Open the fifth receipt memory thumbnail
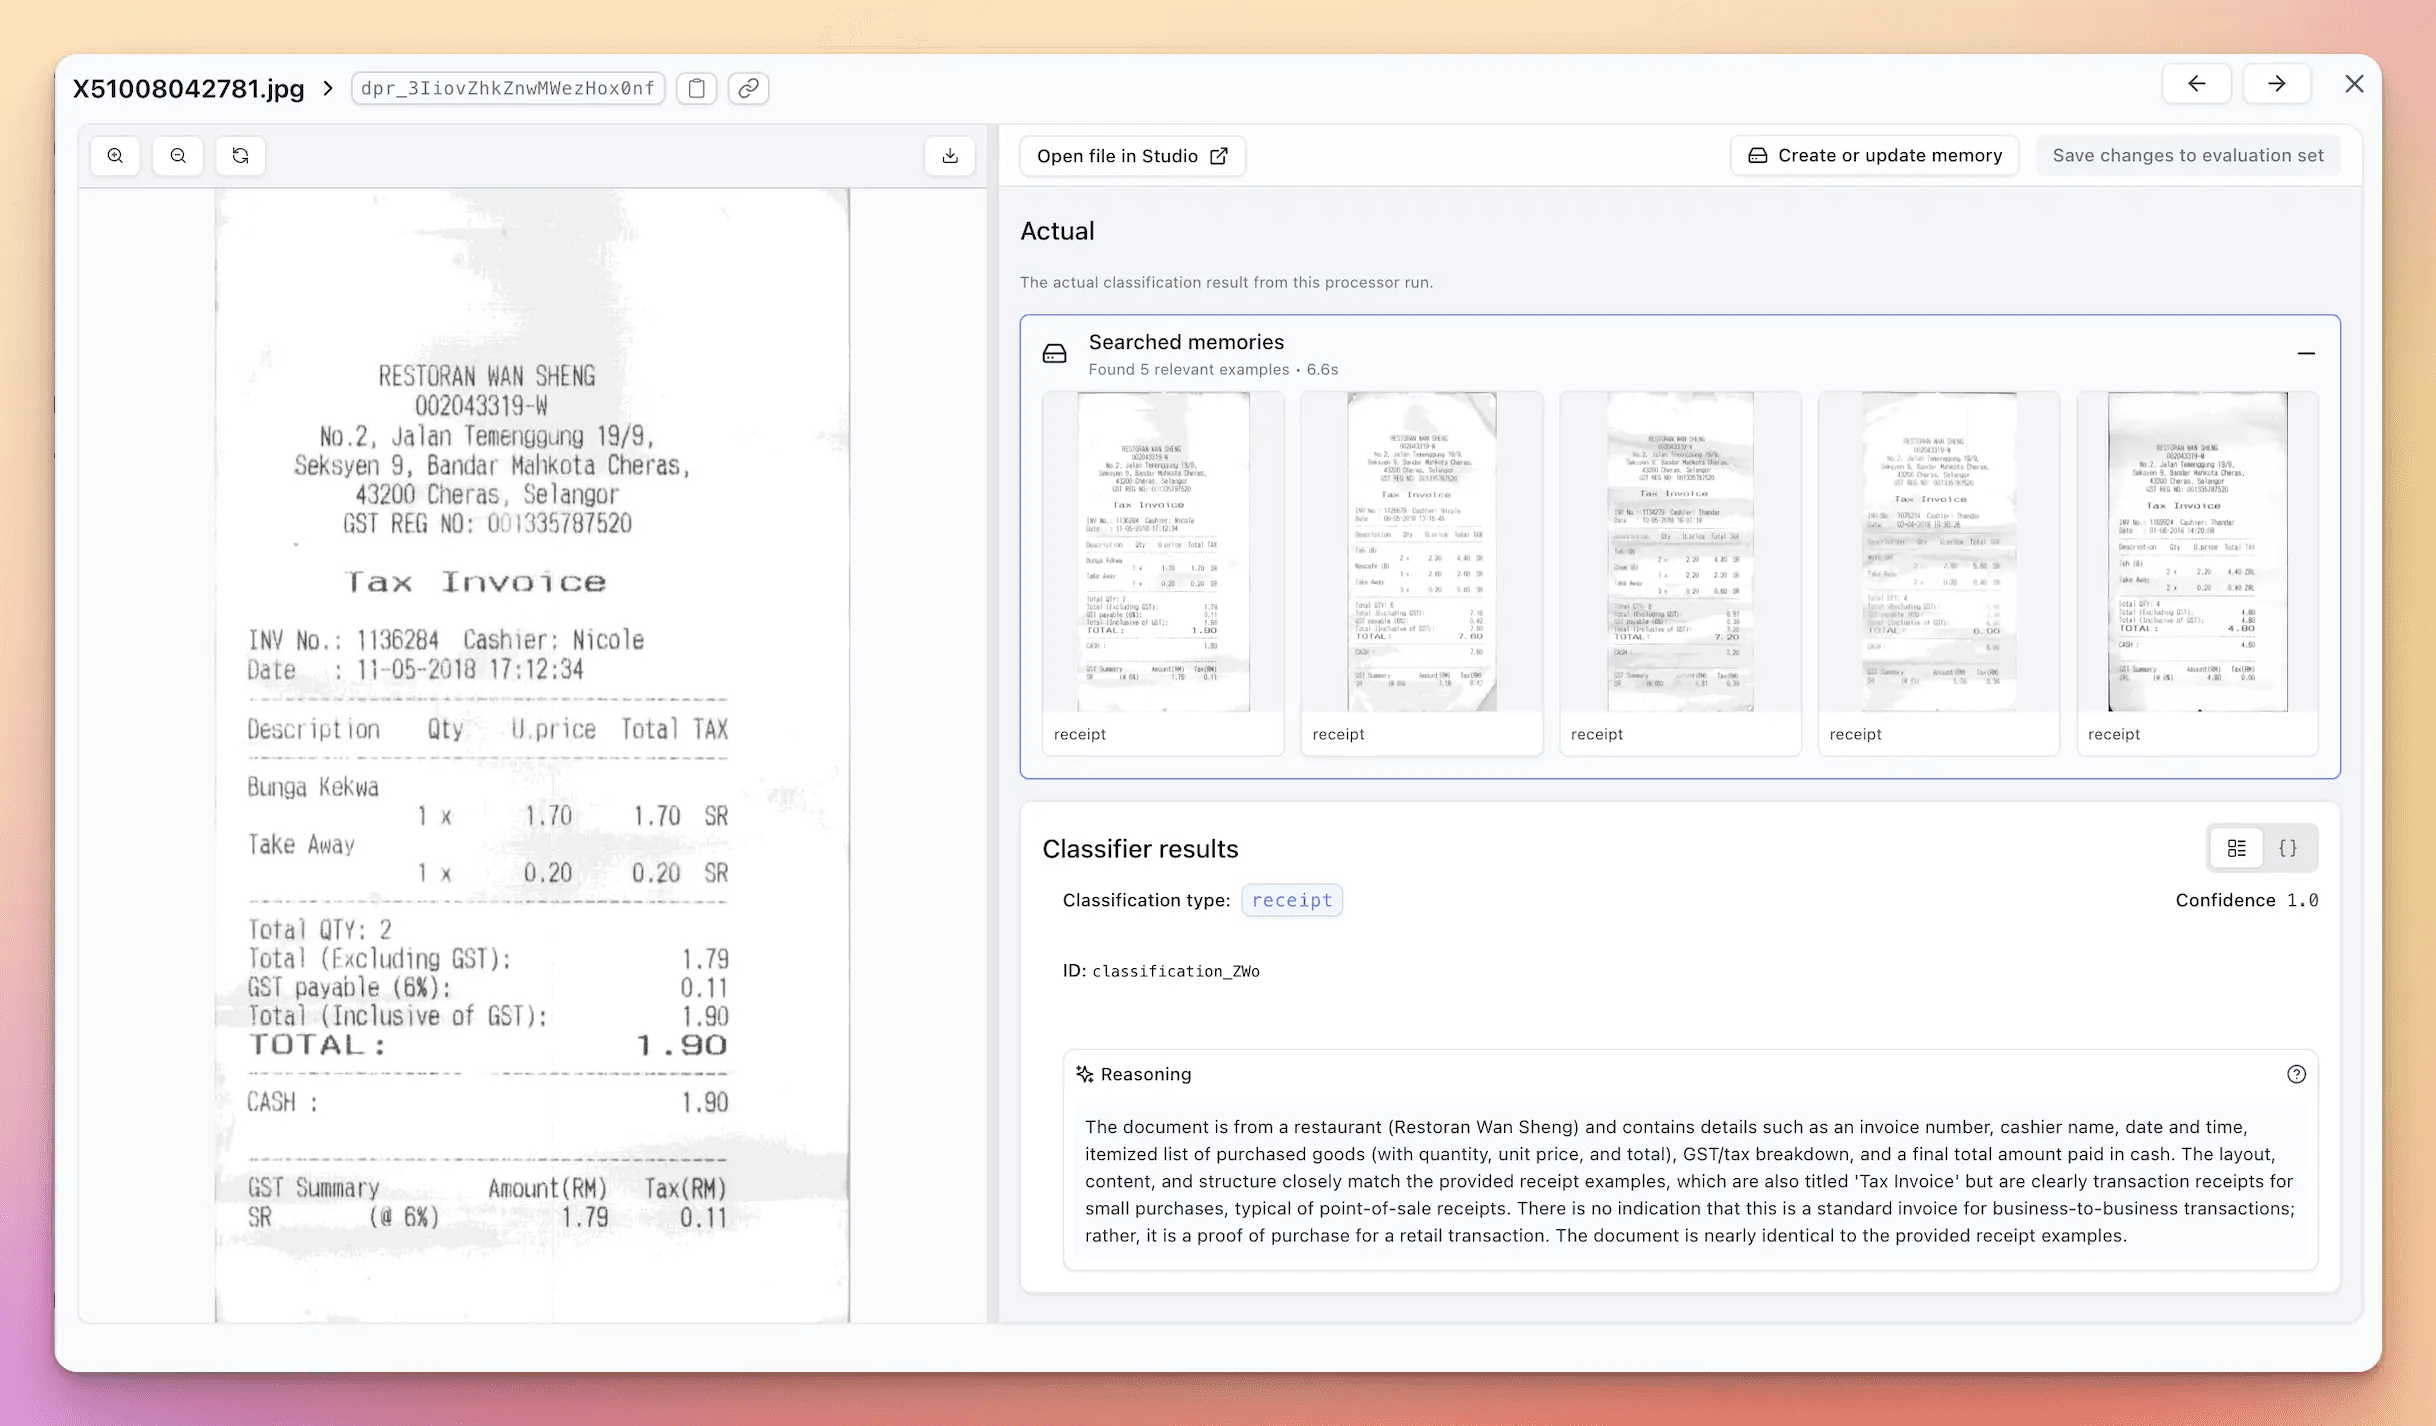This screenshot has height=1426, width=2436. point(2197,552)
